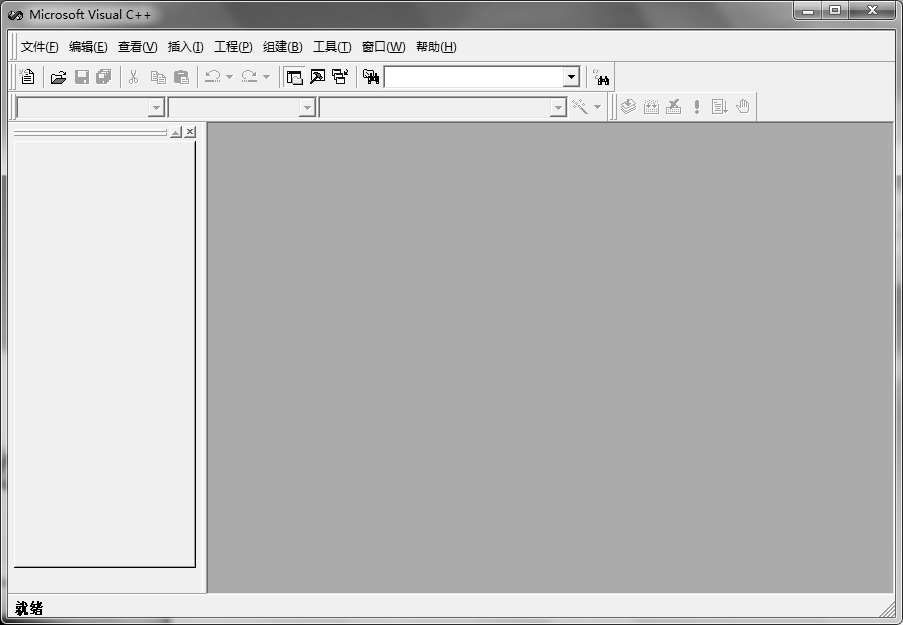Toggle the Workspace window icon
The height and width of the screenshot is (625, 903).
point(294,77)
